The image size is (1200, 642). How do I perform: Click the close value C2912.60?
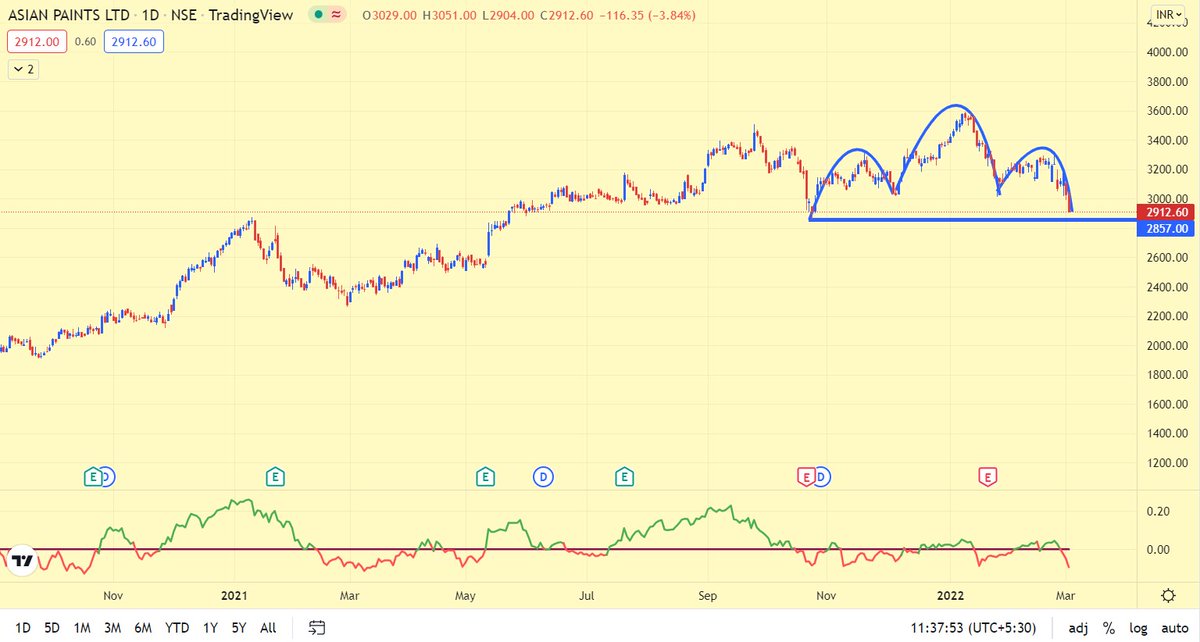(x=568, y=15)
